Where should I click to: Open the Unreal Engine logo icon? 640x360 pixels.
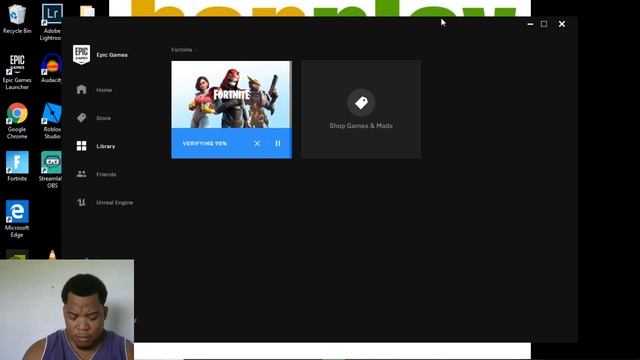coord(81,202)
